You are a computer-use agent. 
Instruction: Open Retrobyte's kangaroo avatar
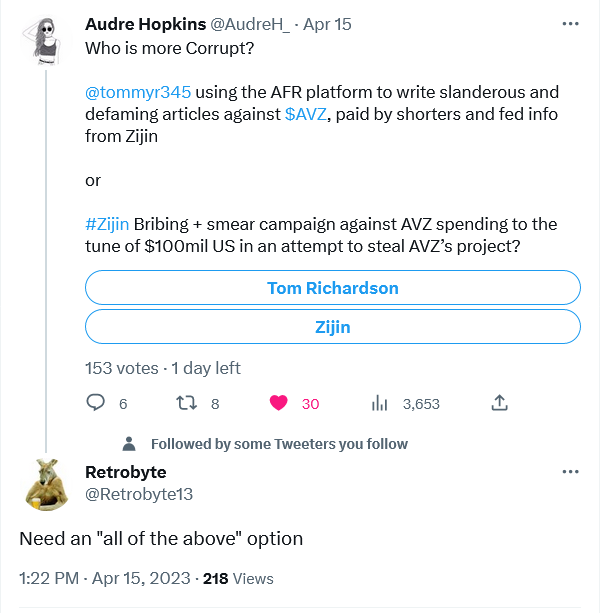46,484
